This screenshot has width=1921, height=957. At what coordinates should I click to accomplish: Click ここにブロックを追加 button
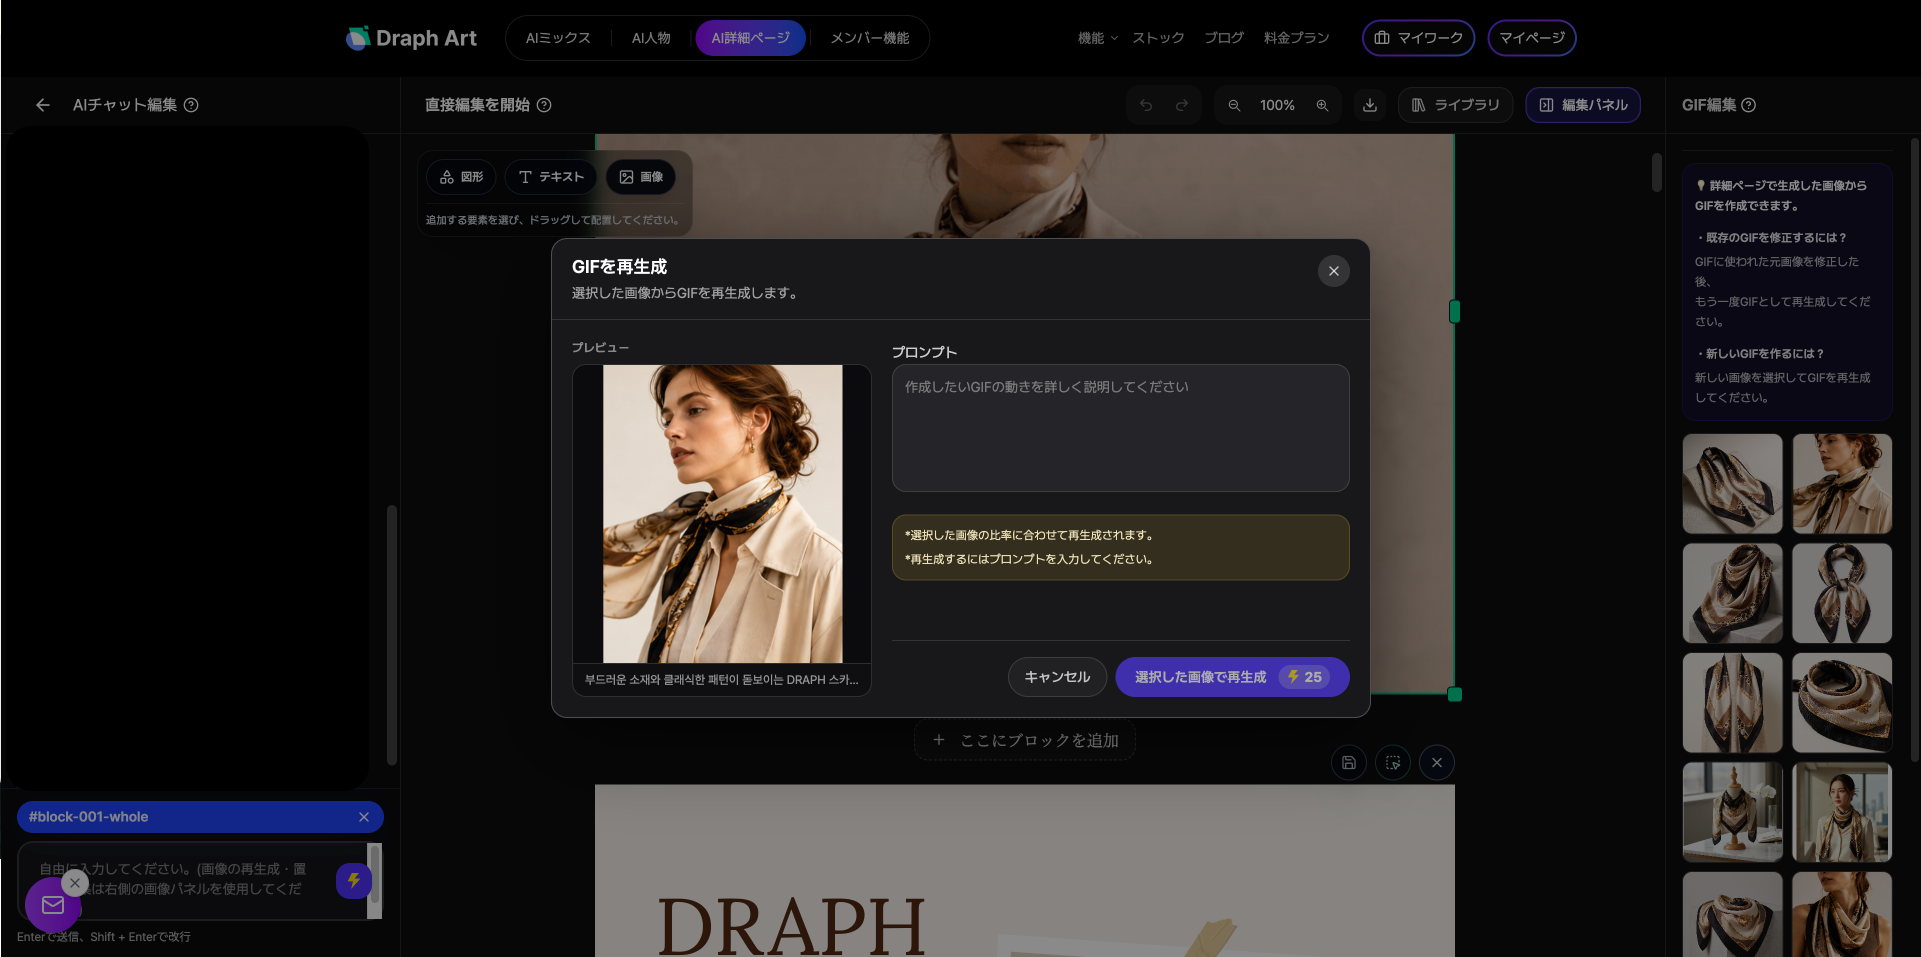[x=1025, y=741]
